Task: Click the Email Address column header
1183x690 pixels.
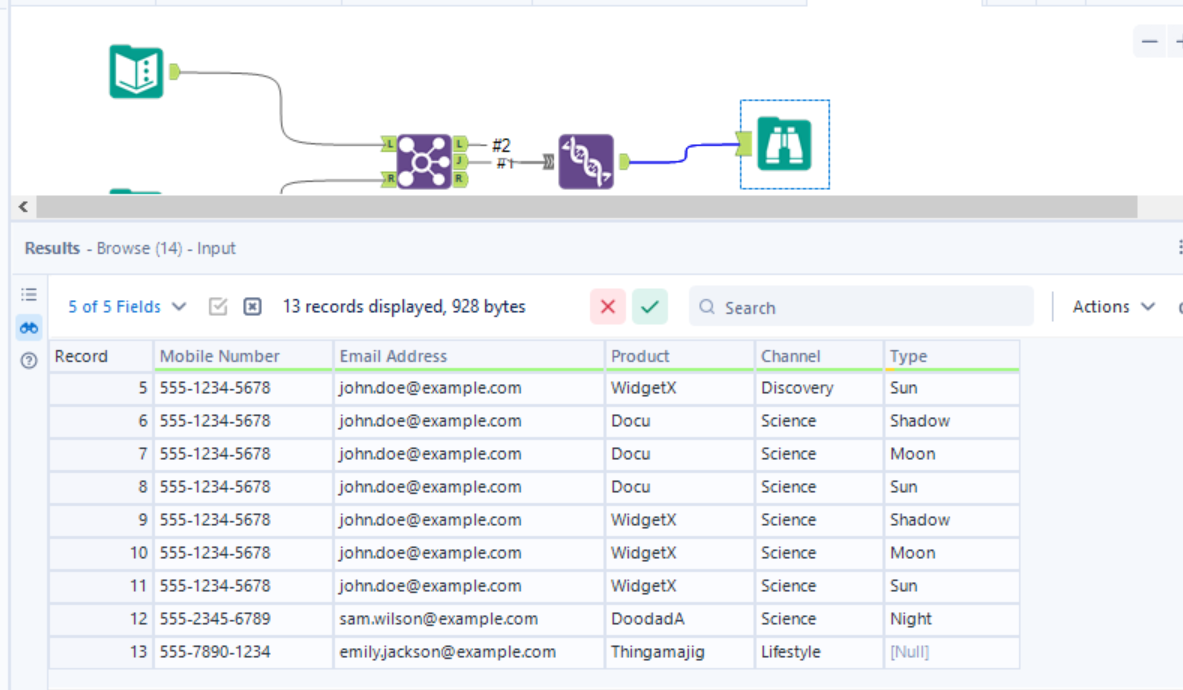Action: pos(393,356)
